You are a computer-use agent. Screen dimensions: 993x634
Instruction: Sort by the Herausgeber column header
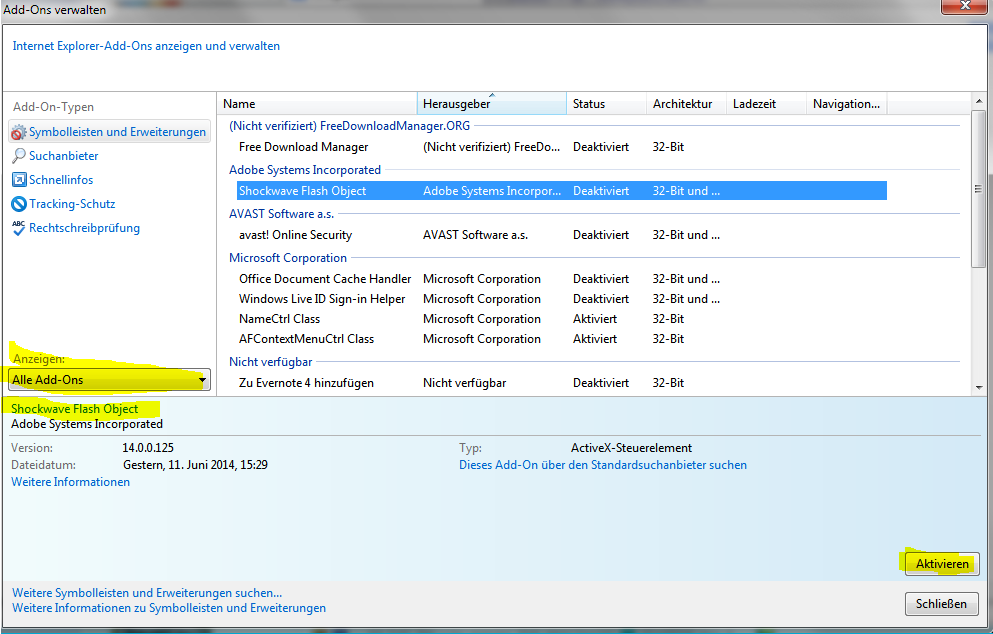[x=491, y=104]
